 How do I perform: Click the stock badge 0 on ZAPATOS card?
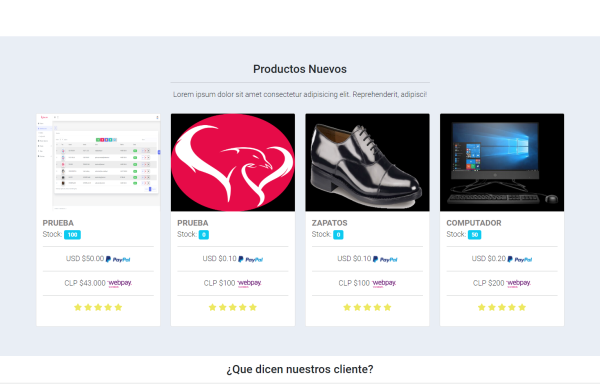(x=338, y=235)
